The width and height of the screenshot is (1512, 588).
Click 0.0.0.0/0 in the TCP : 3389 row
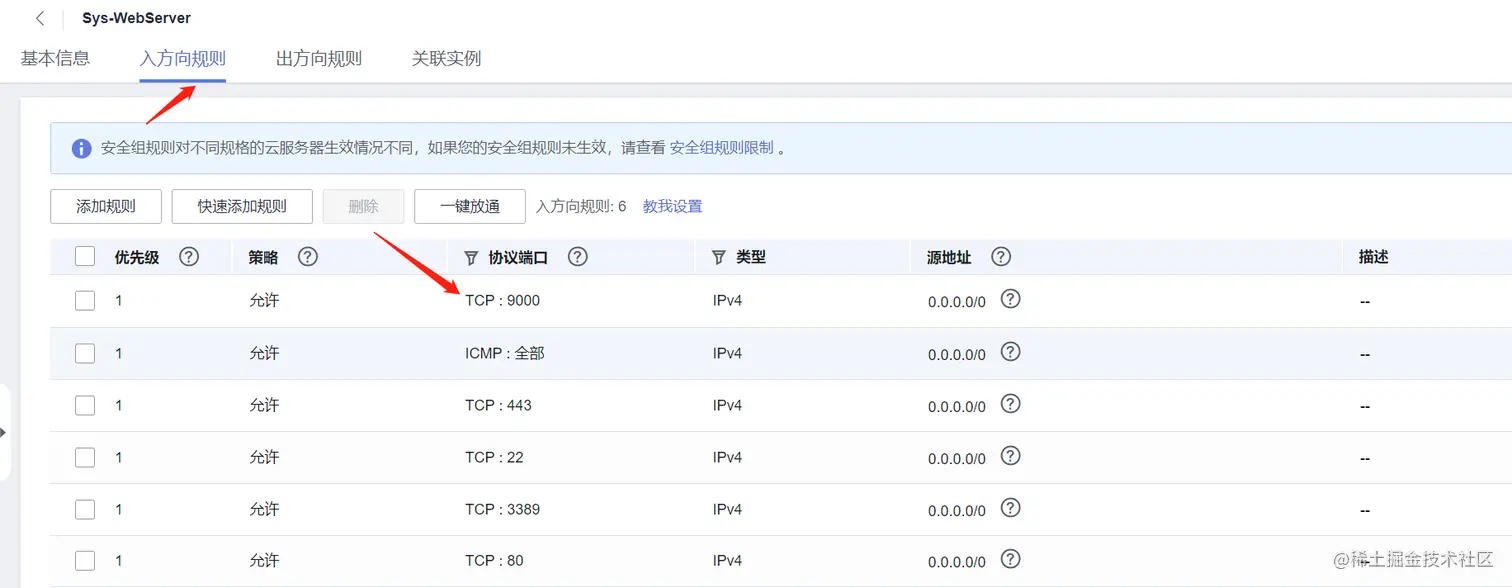[x=957, y=511]
